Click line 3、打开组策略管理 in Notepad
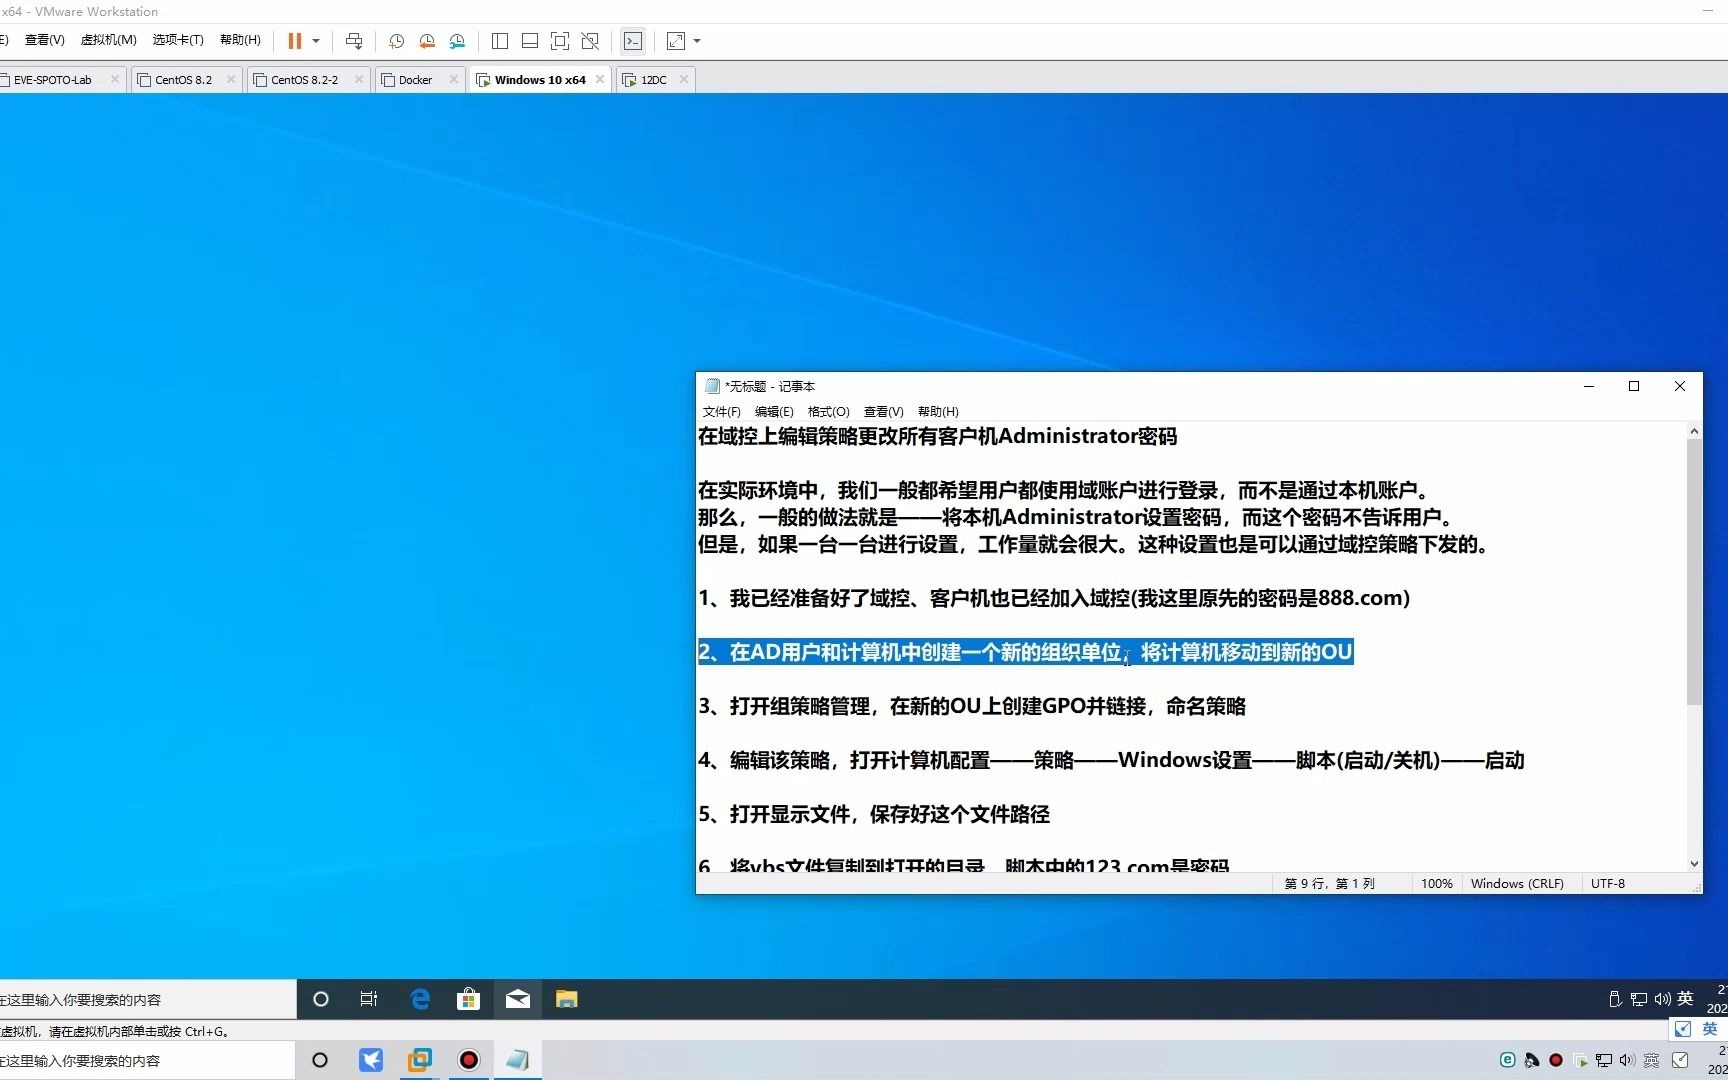Screen dimensions: 1728x1080 click(x=972, y=706)
